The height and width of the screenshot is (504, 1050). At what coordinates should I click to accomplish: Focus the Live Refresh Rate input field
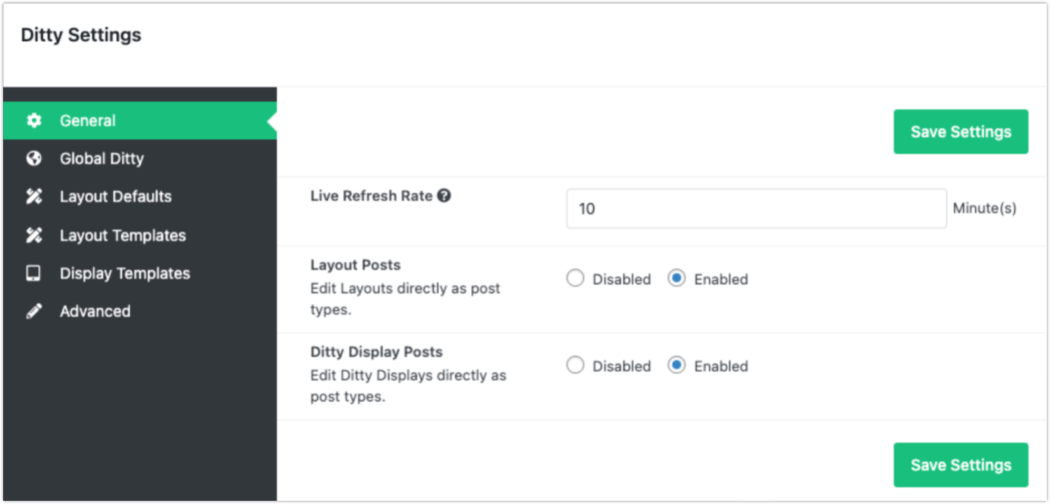(x=757, y=209)
